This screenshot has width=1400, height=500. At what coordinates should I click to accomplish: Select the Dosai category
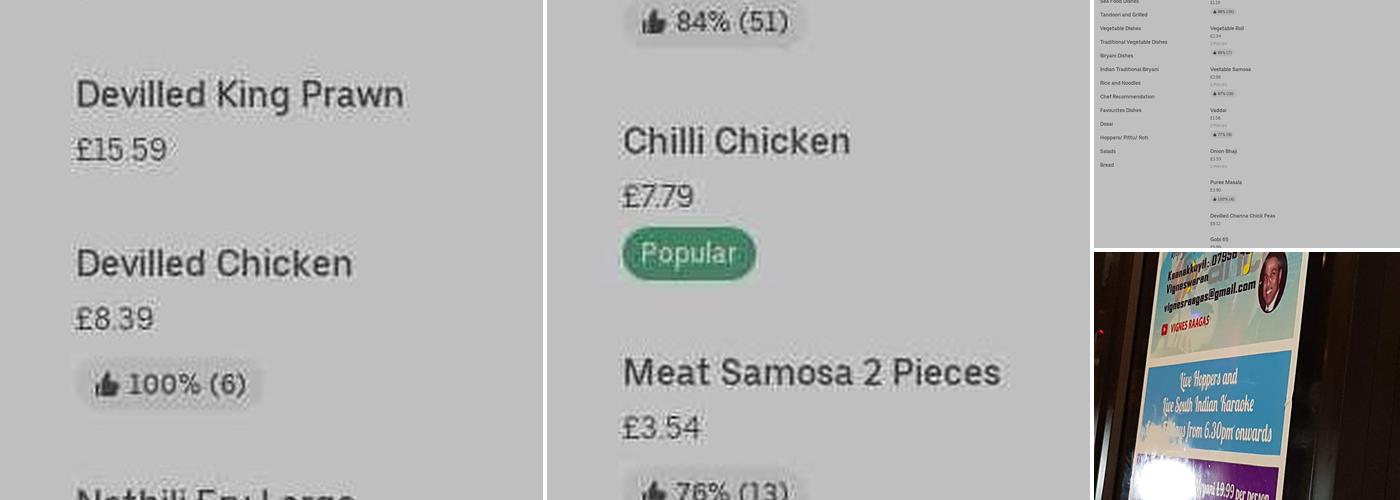tap(1106, 124)
